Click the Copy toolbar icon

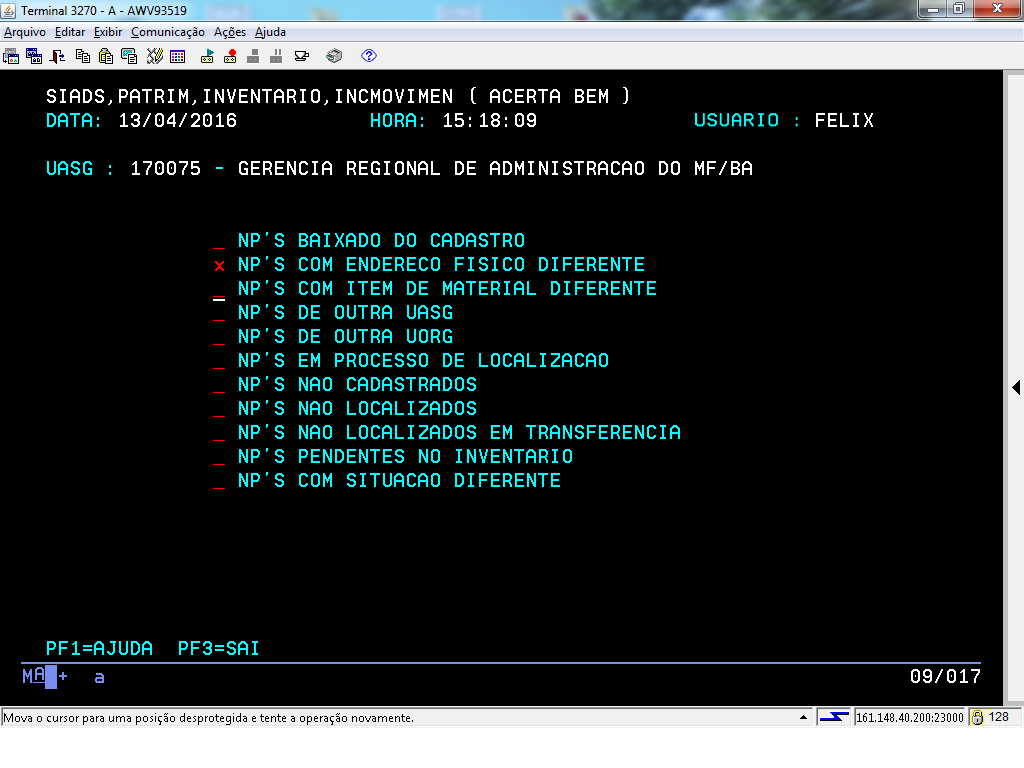coord(83,56)
